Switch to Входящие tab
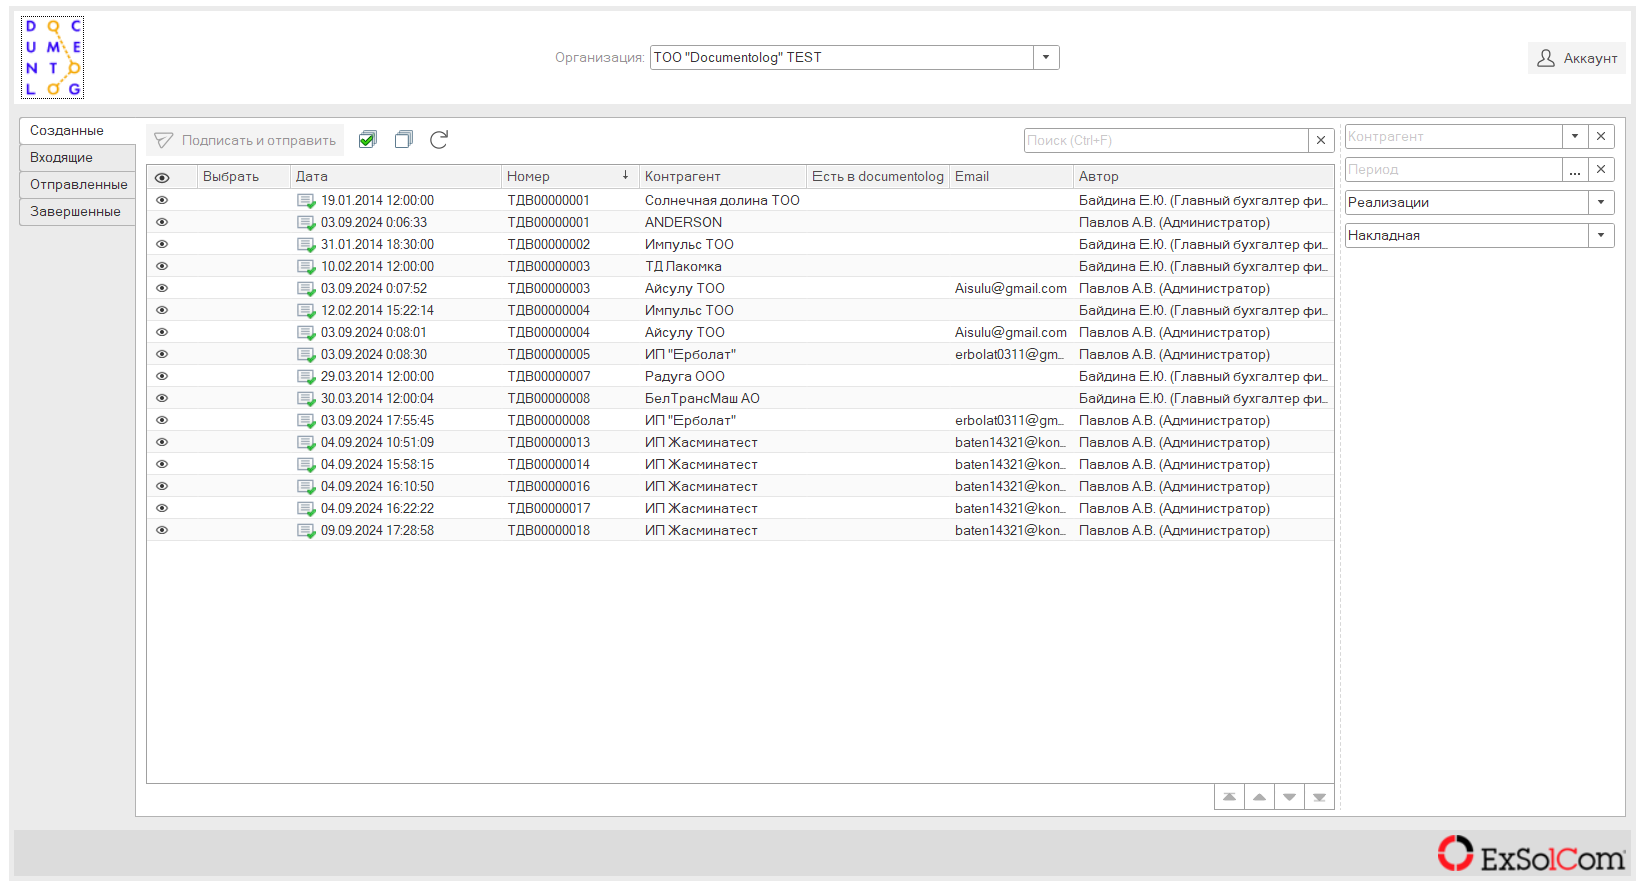 (77, 157)
